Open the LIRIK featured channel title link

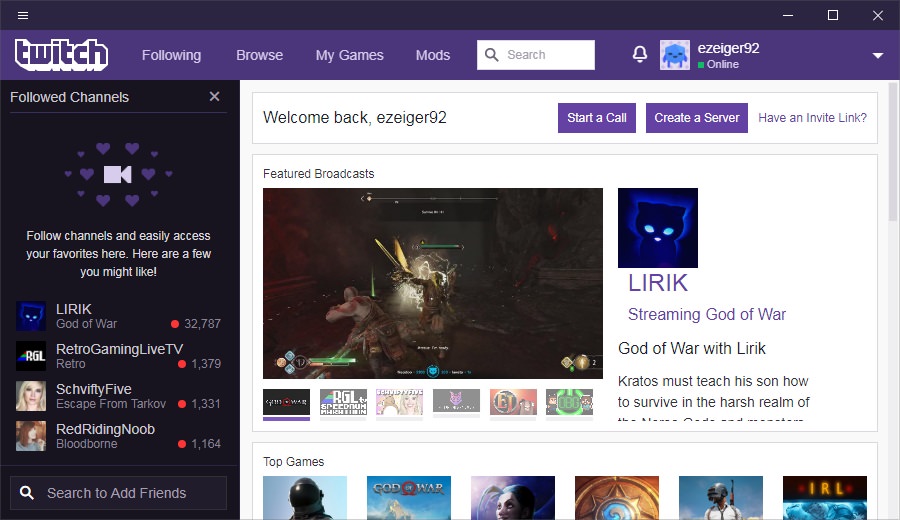tap(658, 283)
